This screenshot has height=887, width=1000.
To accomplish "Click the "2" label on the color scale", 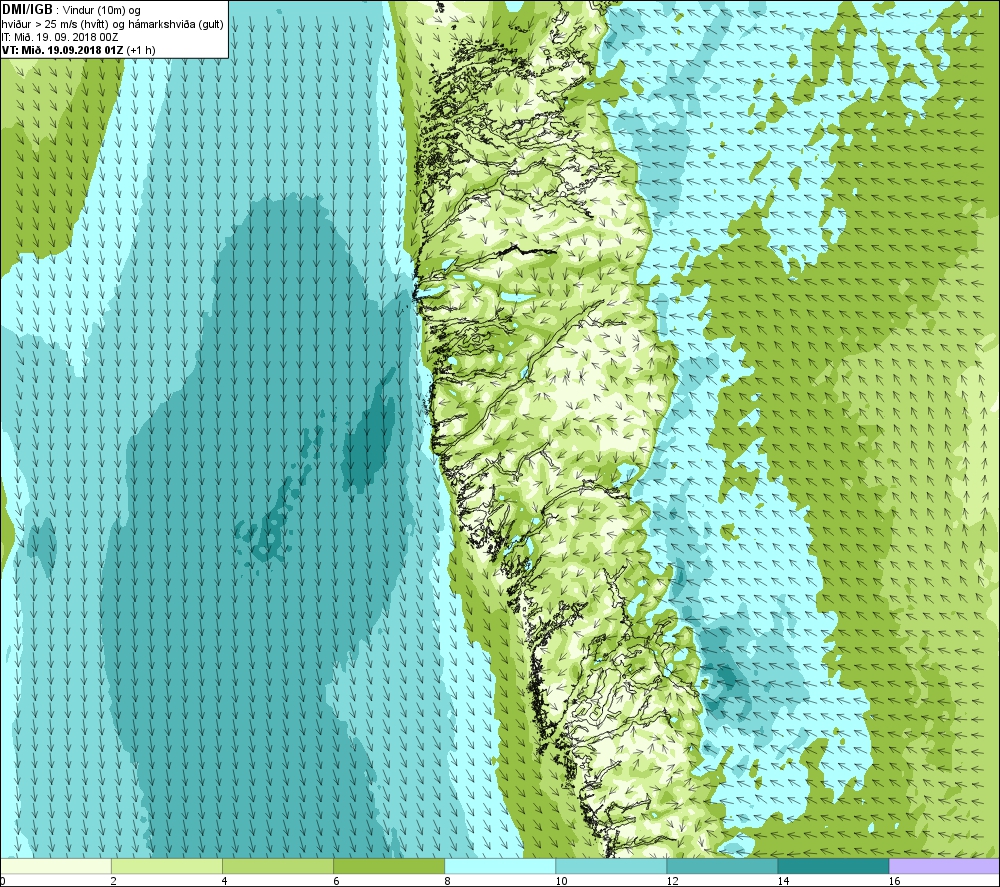I will tap(114, 881).
